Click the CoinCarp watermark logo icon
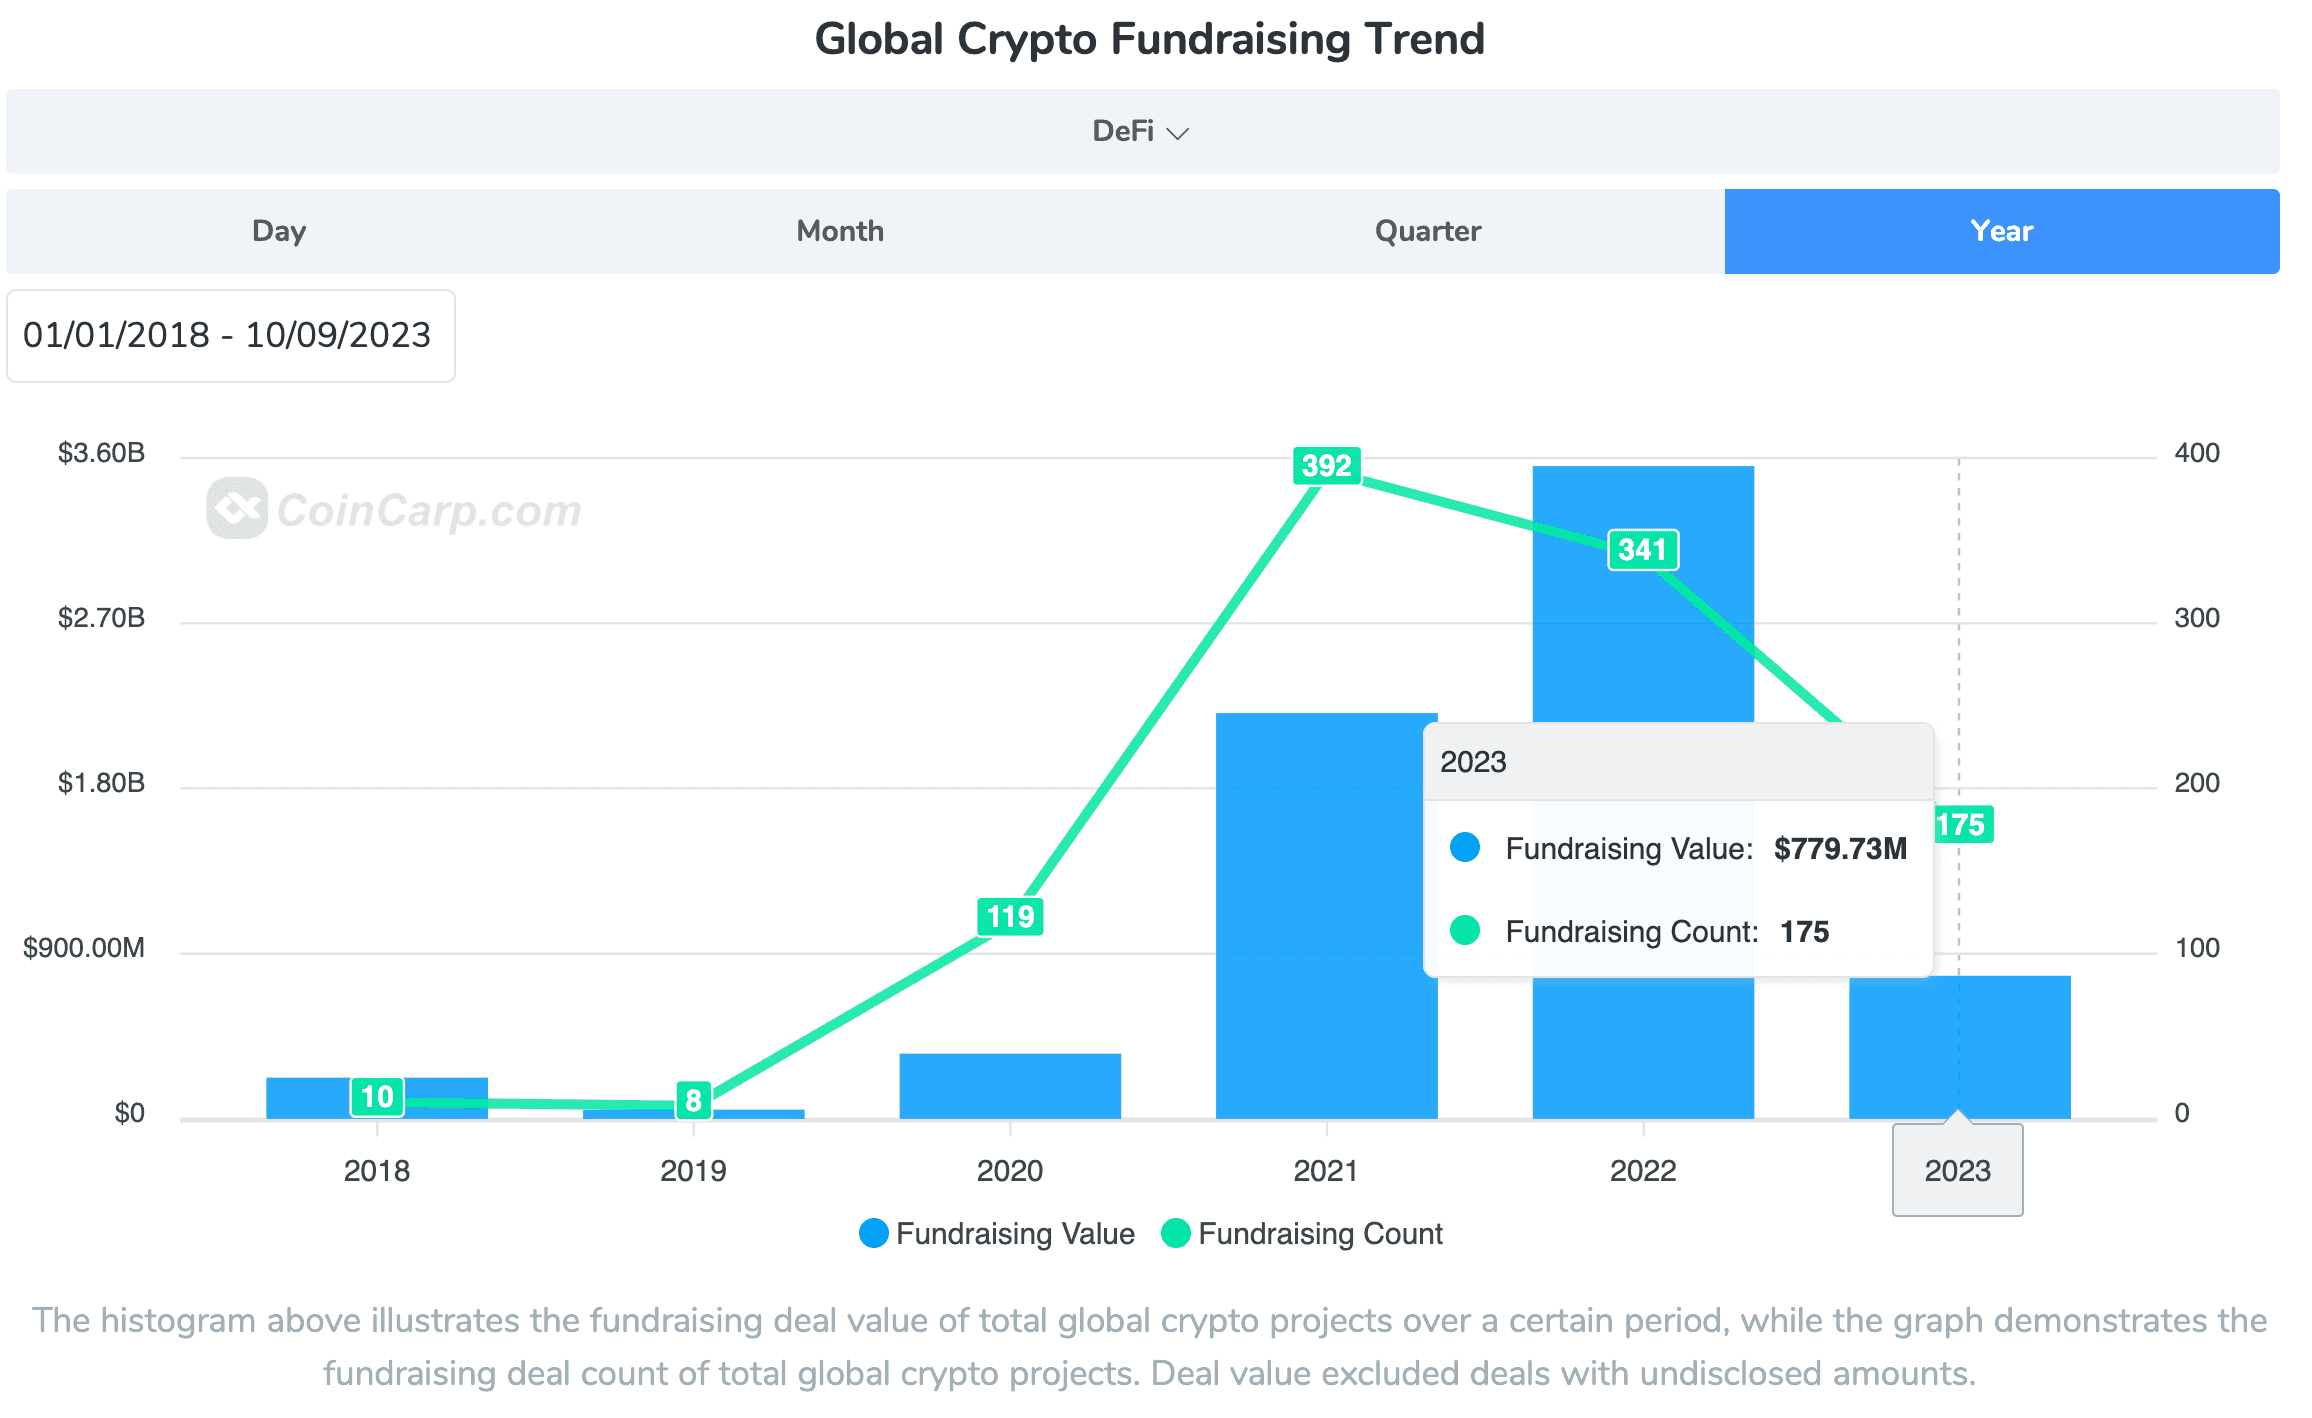Image resolution: width=2312 pixels, height=1418 pixels. (x=237, y=508)
